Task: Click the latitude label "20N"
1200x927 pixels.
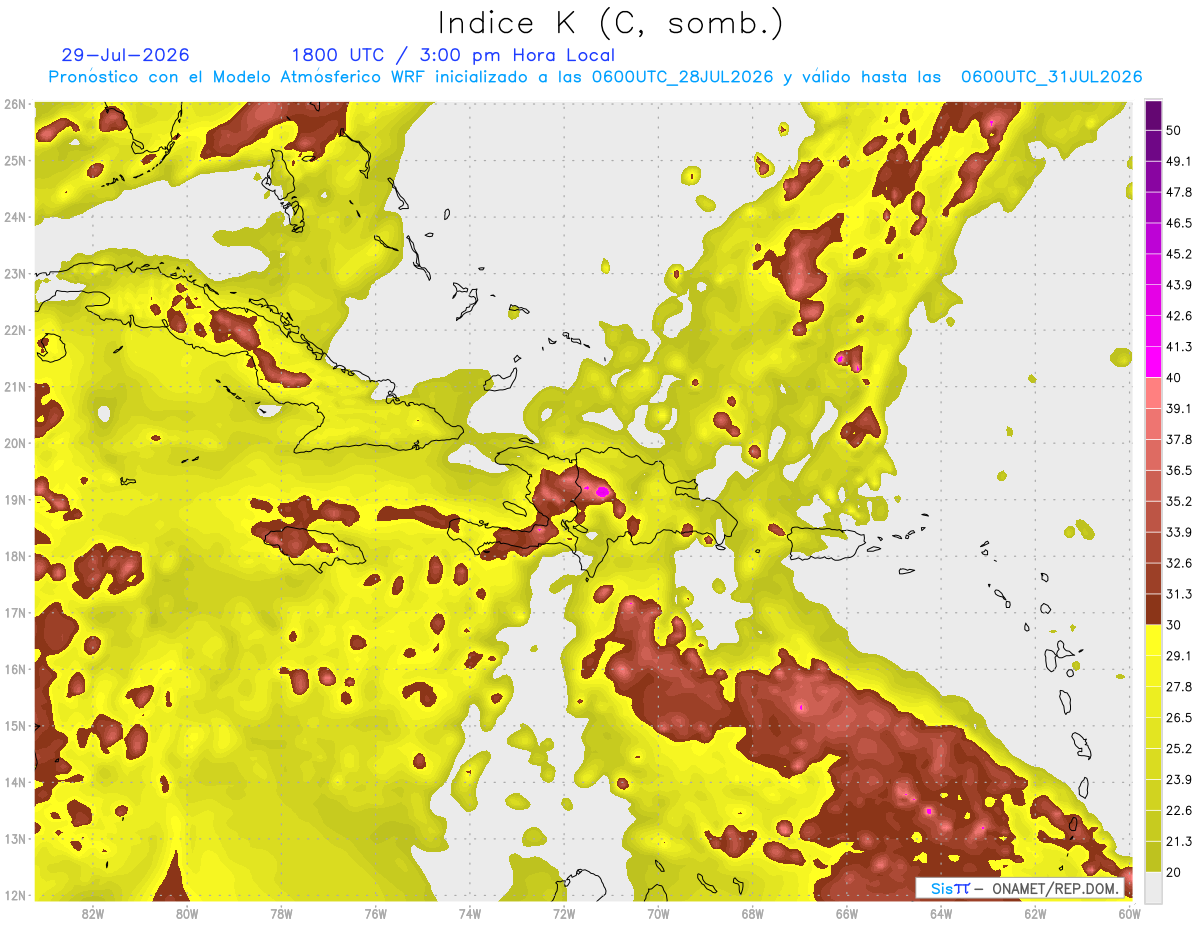Action: coord(14,443)
